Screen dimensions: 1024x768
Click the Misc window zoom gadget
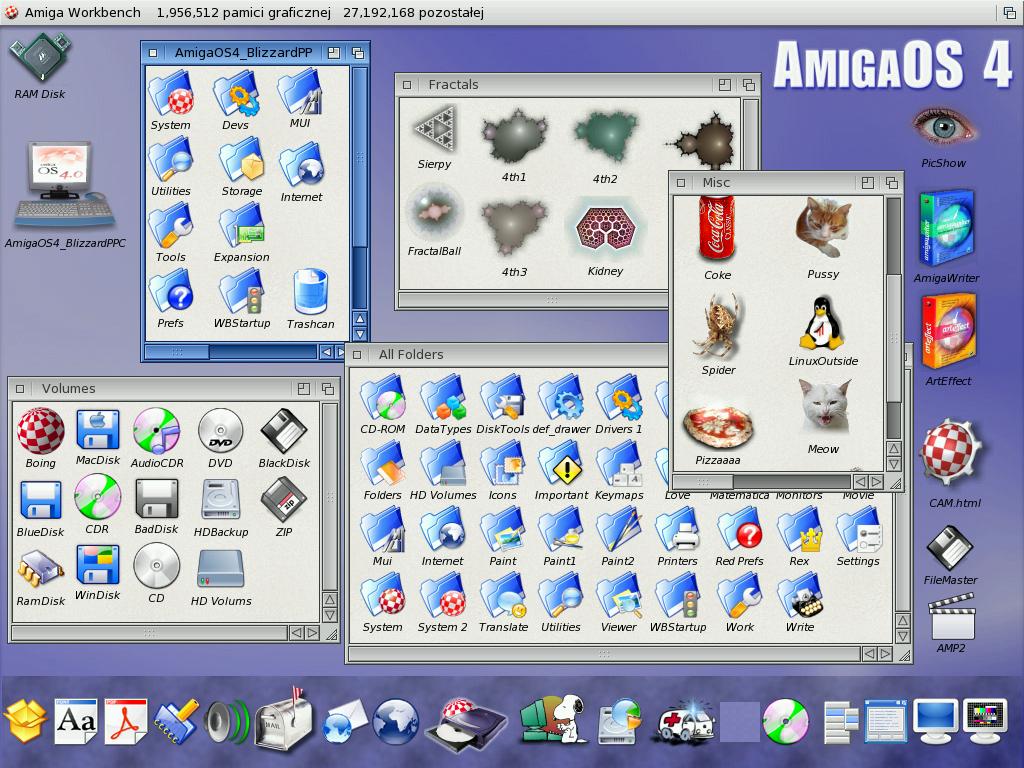pyautogui.click(x=867, y=183)
